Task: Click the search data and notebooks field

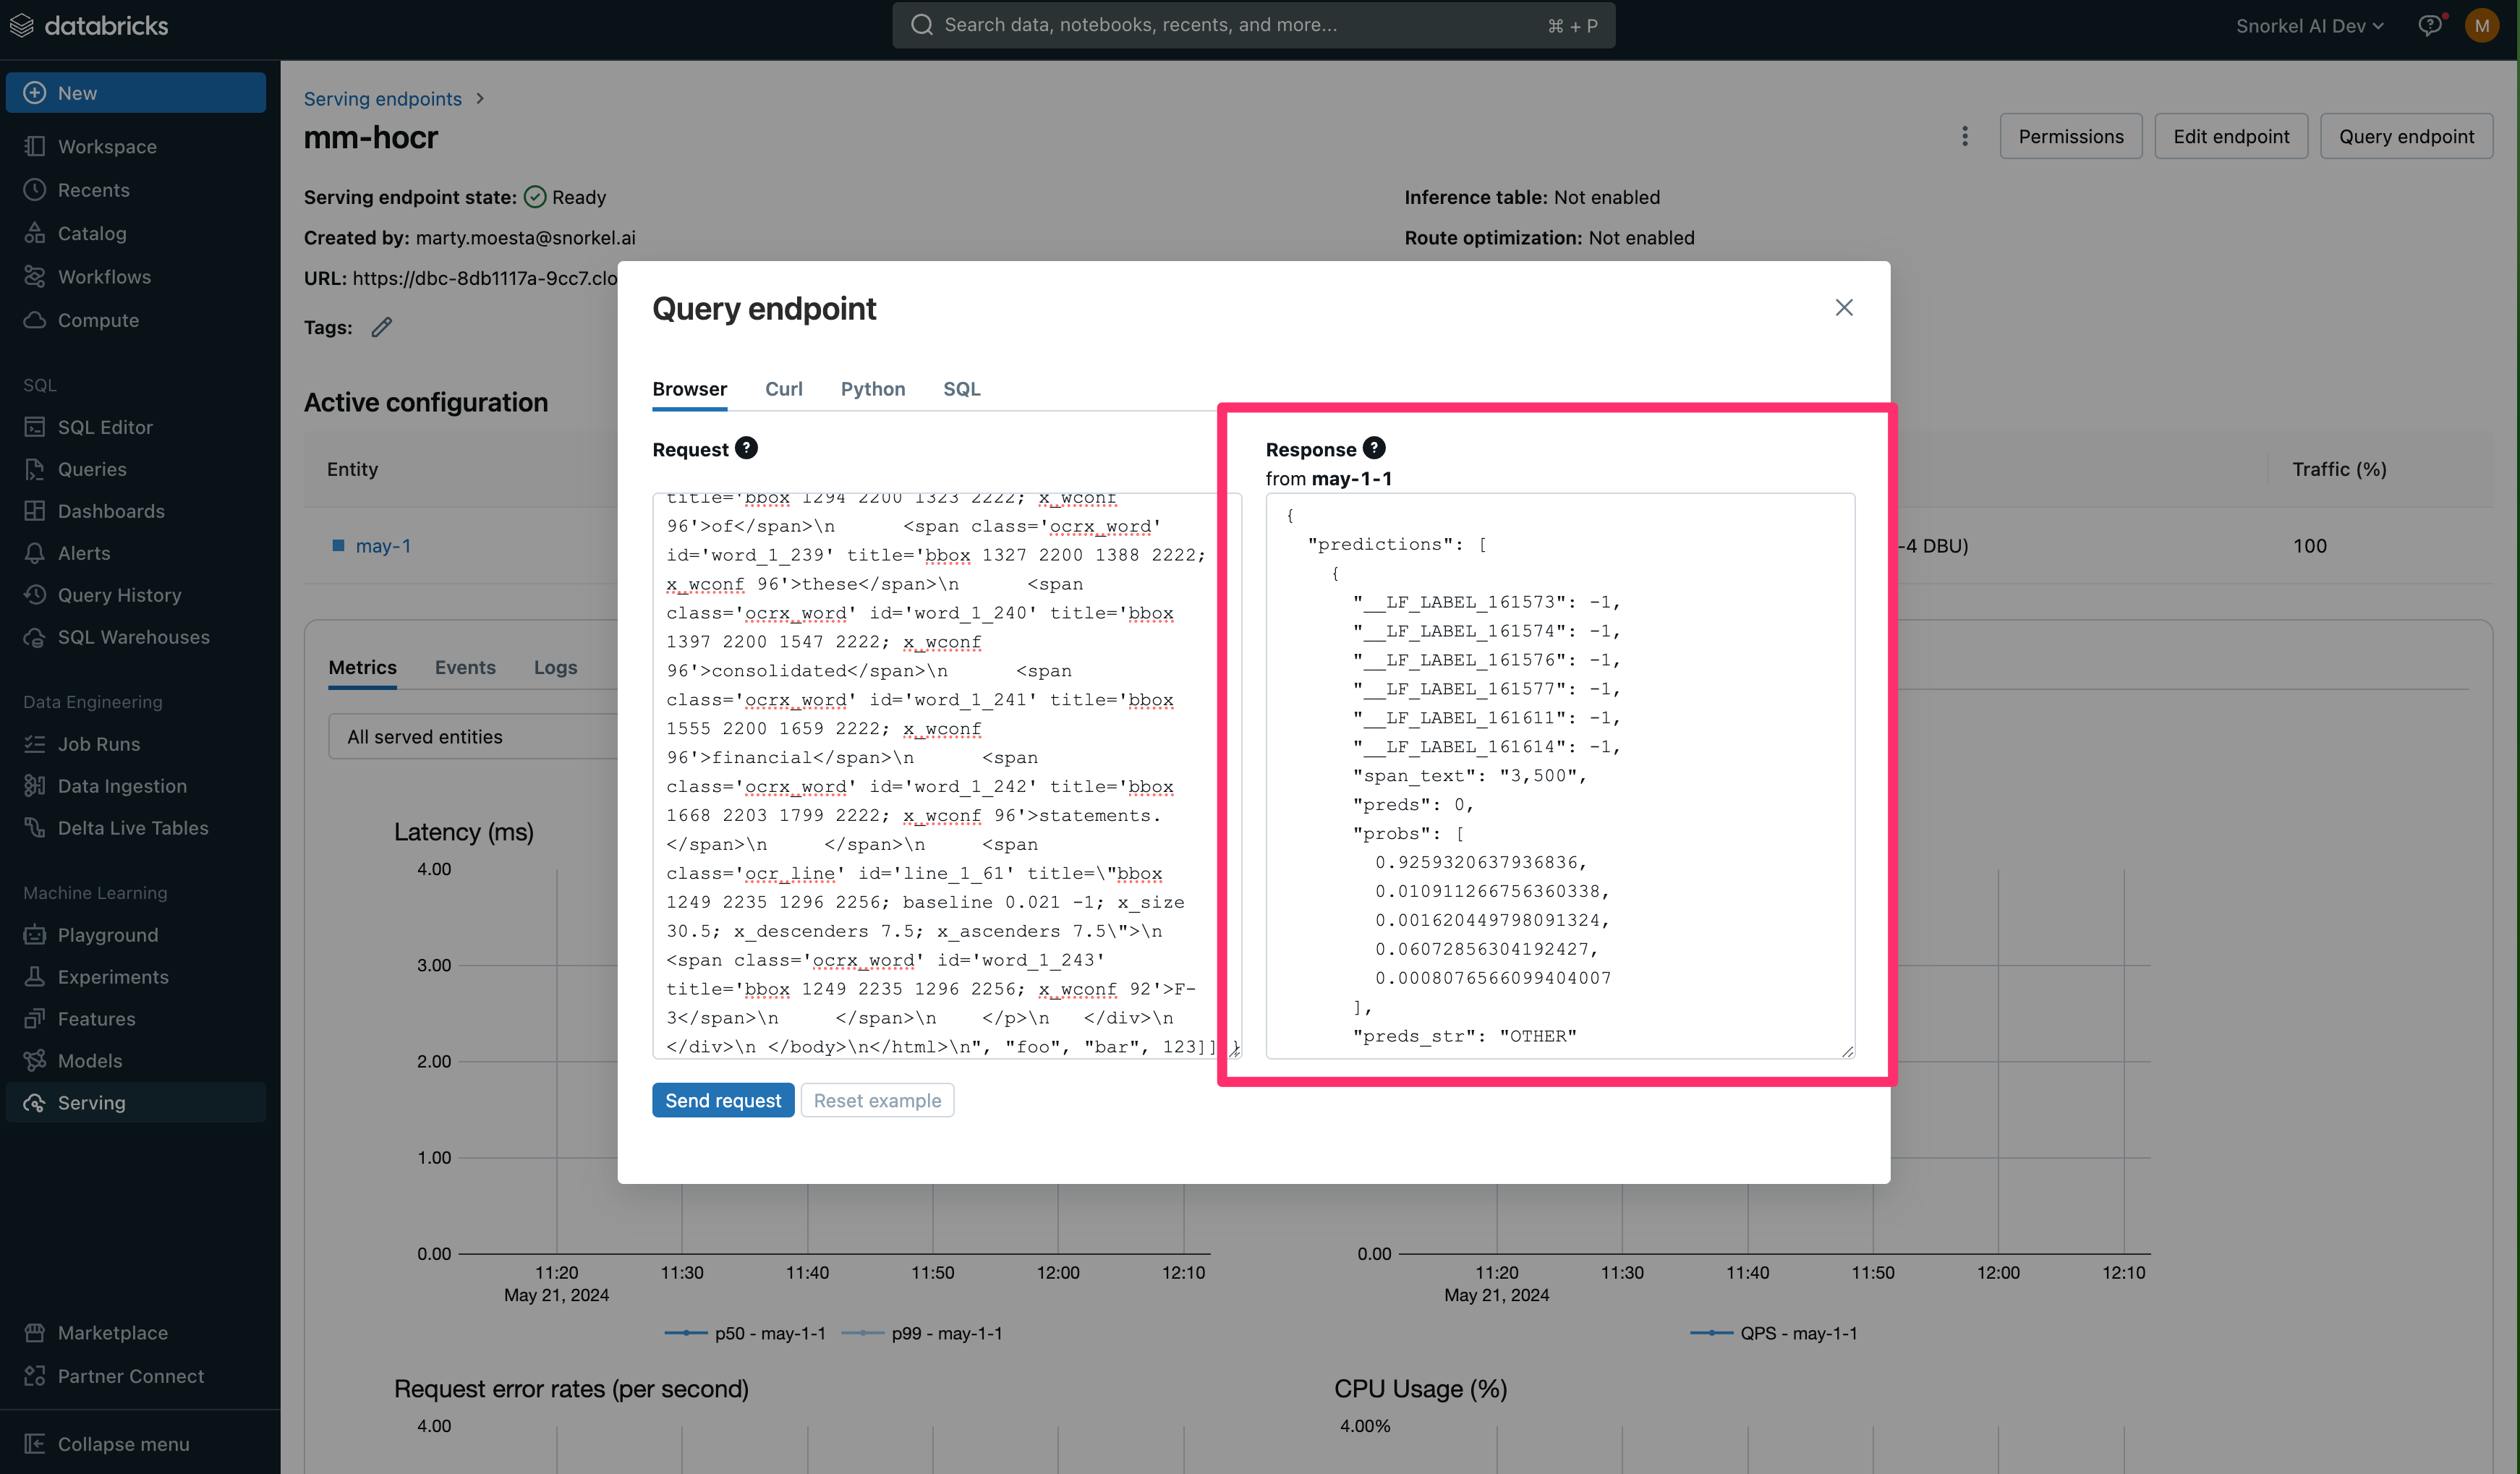Action: pyautogui.click(x=1253, y=25)
